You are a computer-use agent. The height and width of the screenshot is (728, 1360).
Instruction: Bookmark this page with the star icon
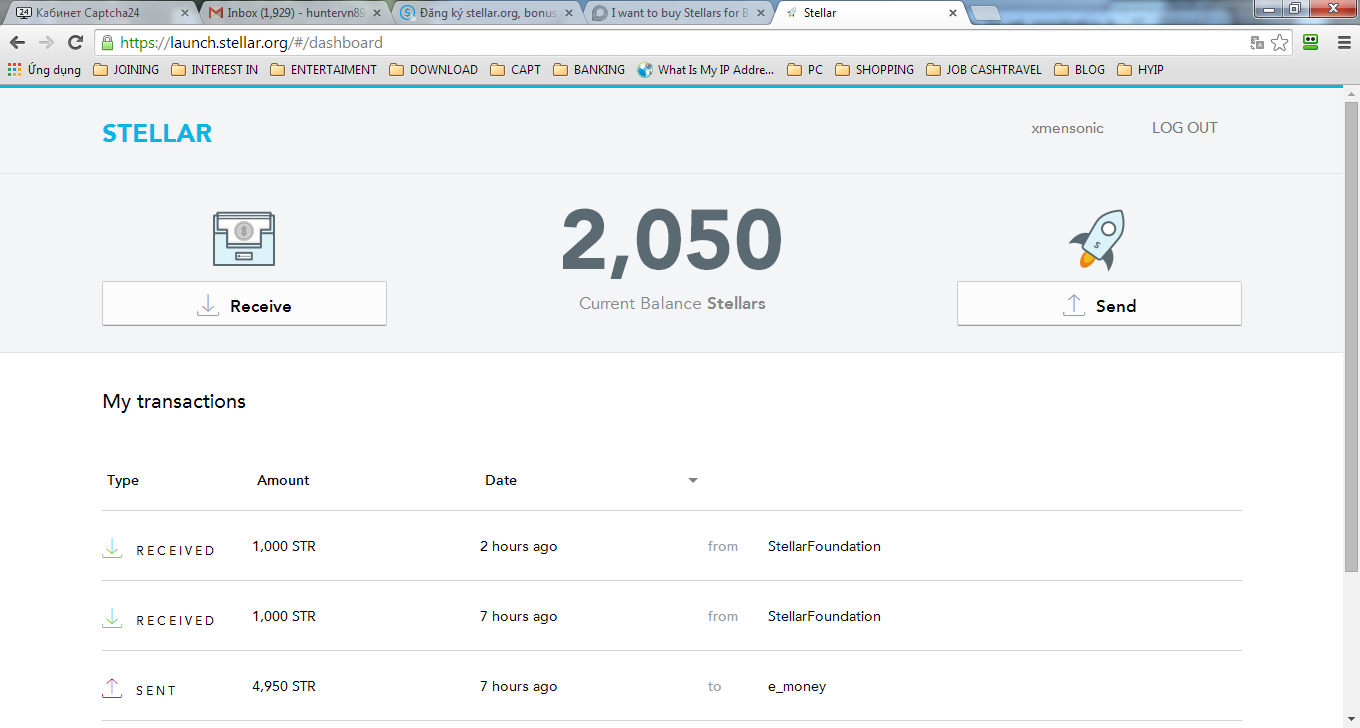1279,43
